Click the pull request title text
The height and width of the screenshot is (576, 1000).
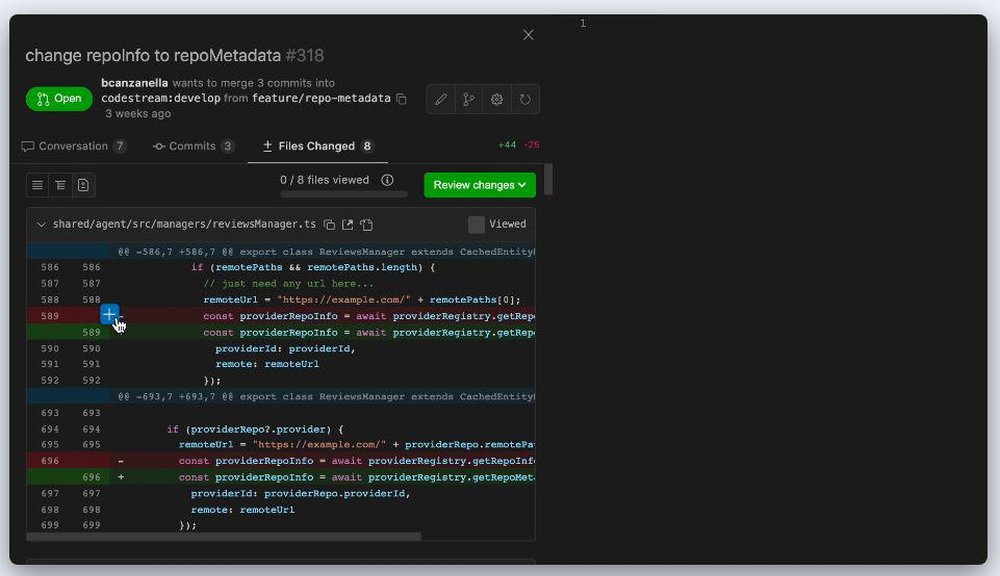pos(153,55)
